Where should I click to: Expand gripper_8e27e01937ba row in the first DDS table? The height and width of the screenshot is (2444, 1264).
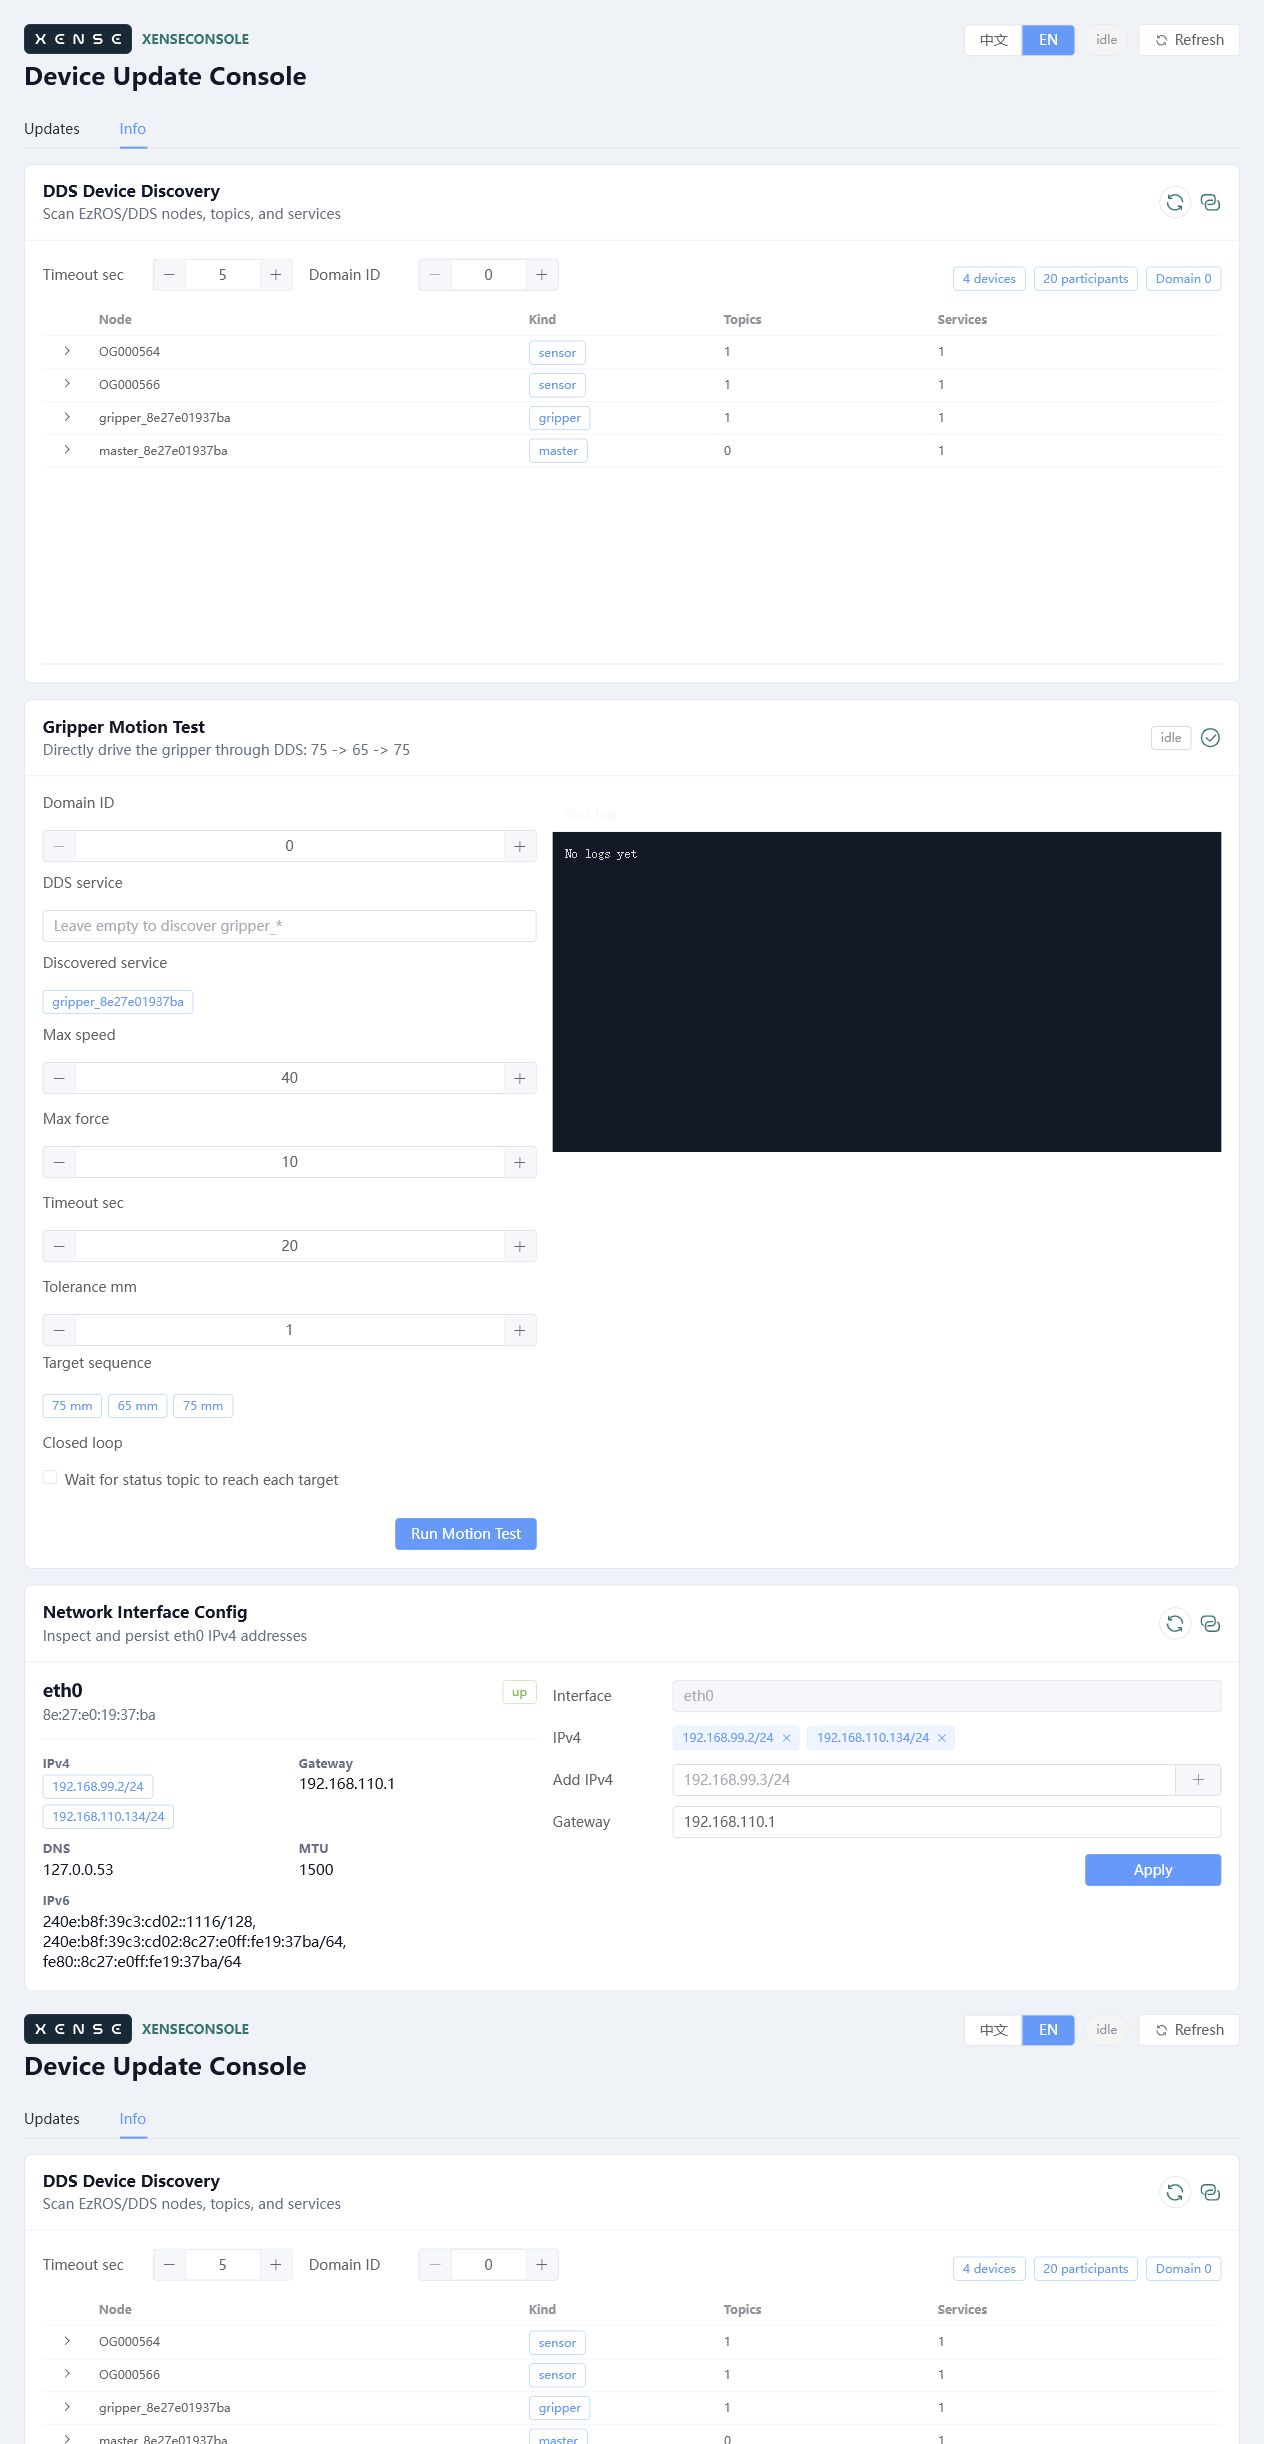(x=67, y=417)
